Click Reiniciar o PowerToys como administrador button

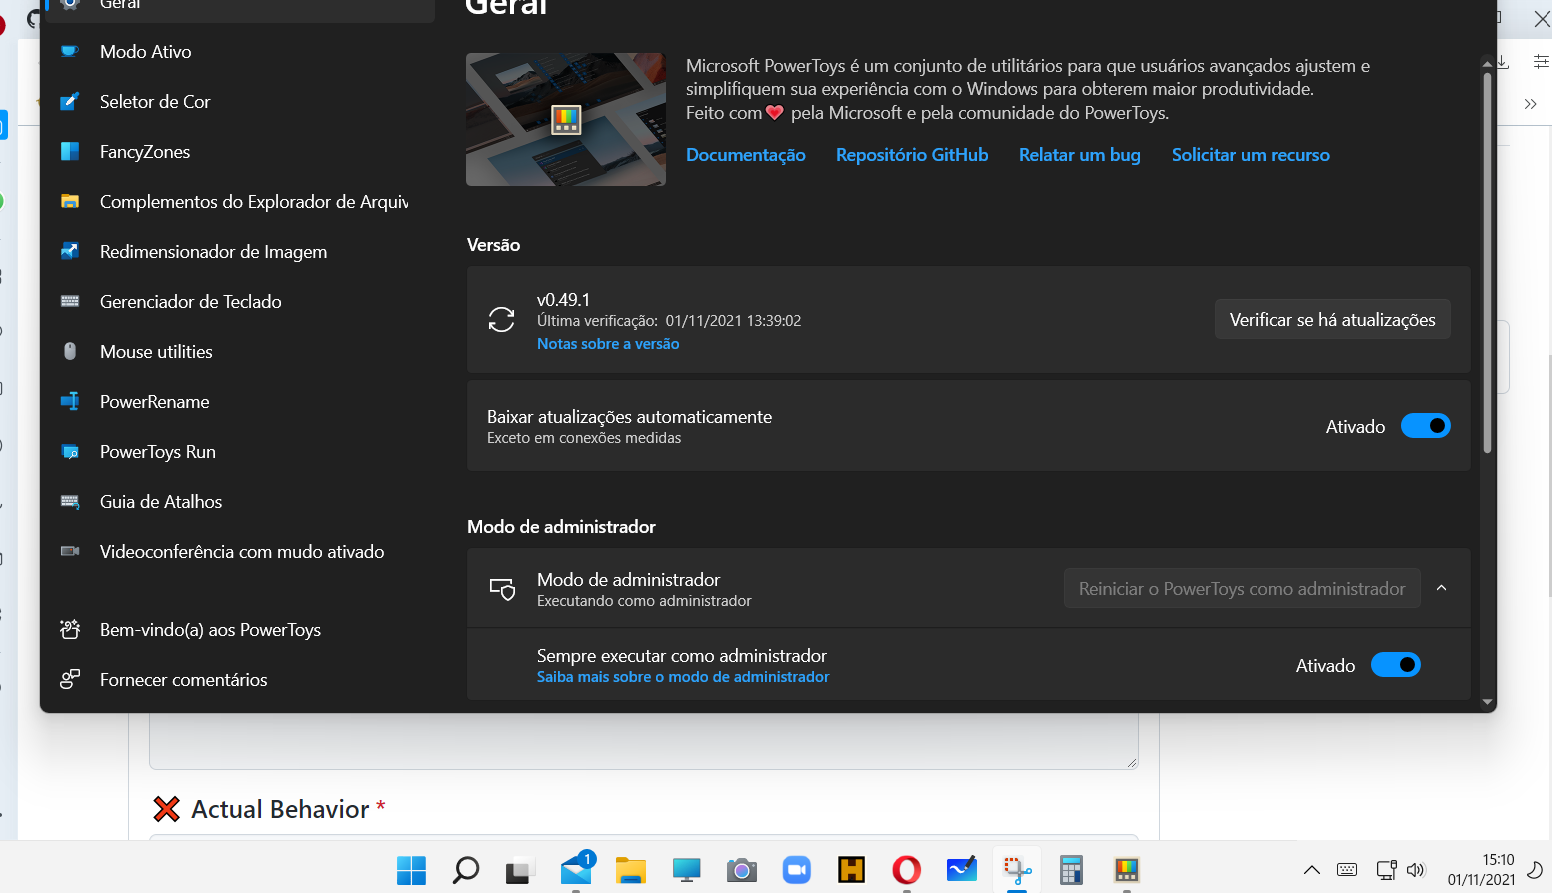(x=1242, y=589)
